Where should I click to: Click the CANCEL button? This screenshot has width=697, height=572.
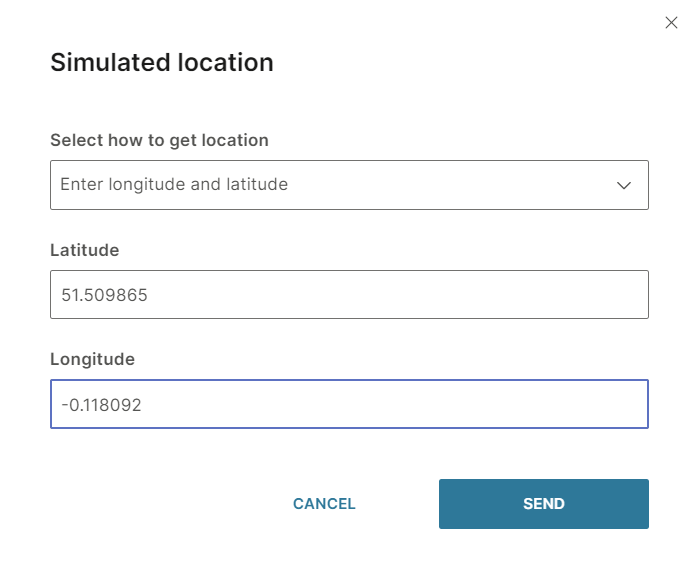pyautogui.click(x=324, y=504)
